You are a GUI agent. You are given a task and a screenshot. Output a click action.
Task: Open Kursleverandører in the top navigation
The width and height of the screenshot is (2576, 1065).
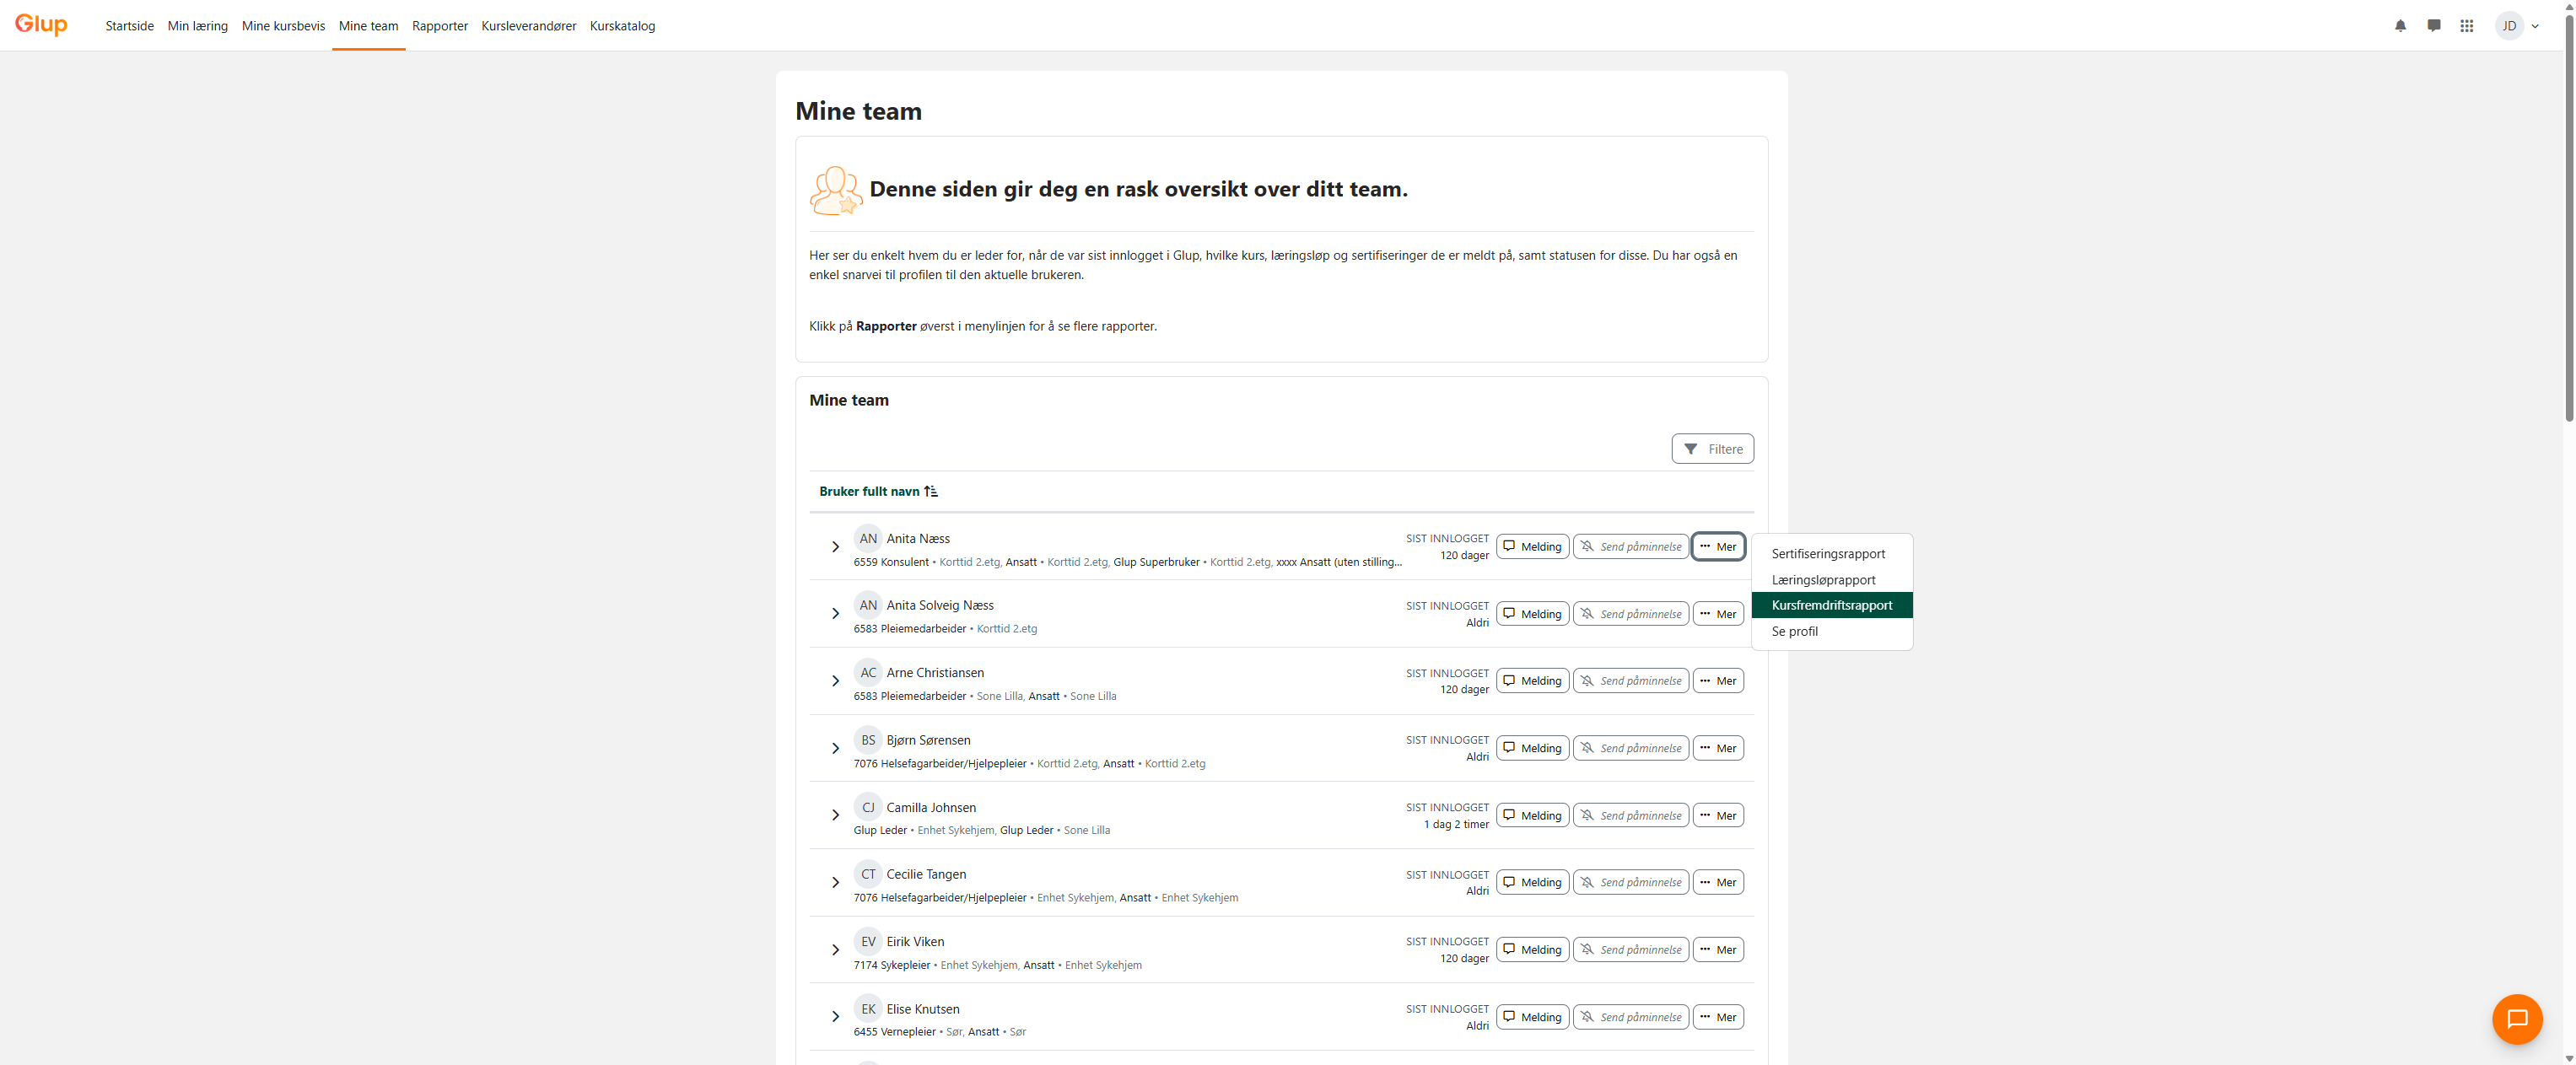[528, 26]
